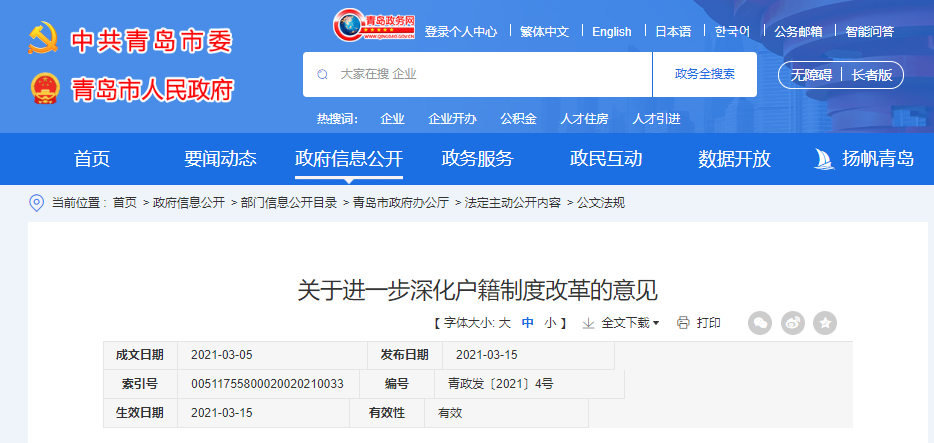This screenshot has height=443, width=934.
Task: Open 要闻动态 navigation tab
Action: point(220,159)
